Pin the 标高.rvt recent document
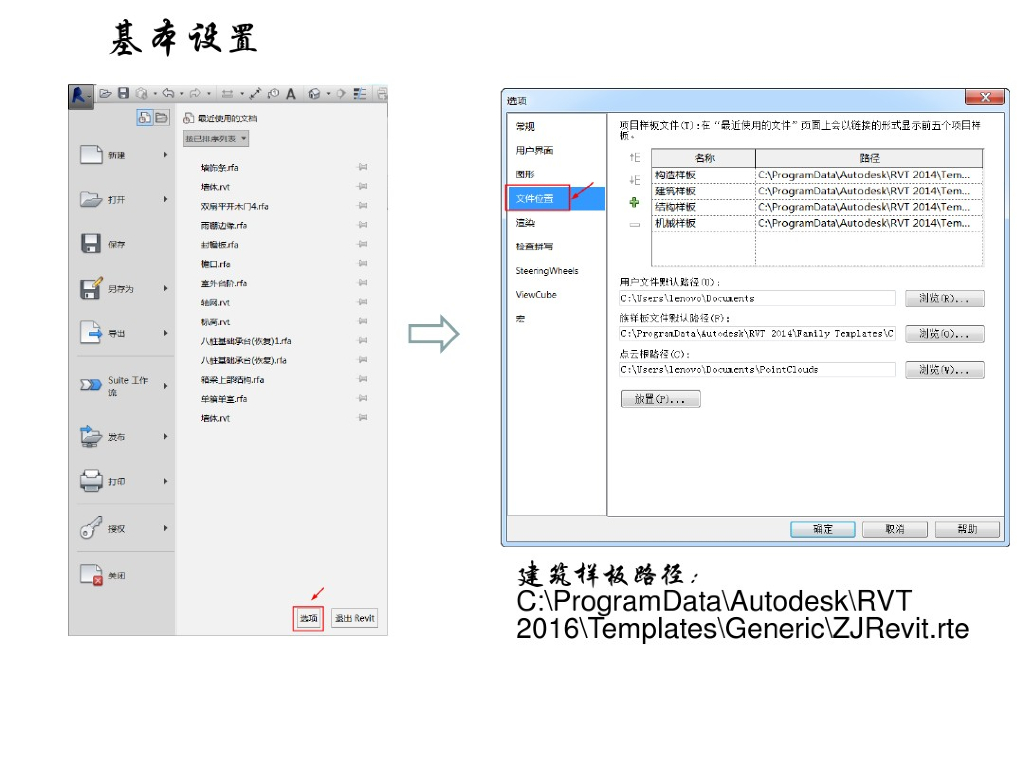 tap(362, 321)
